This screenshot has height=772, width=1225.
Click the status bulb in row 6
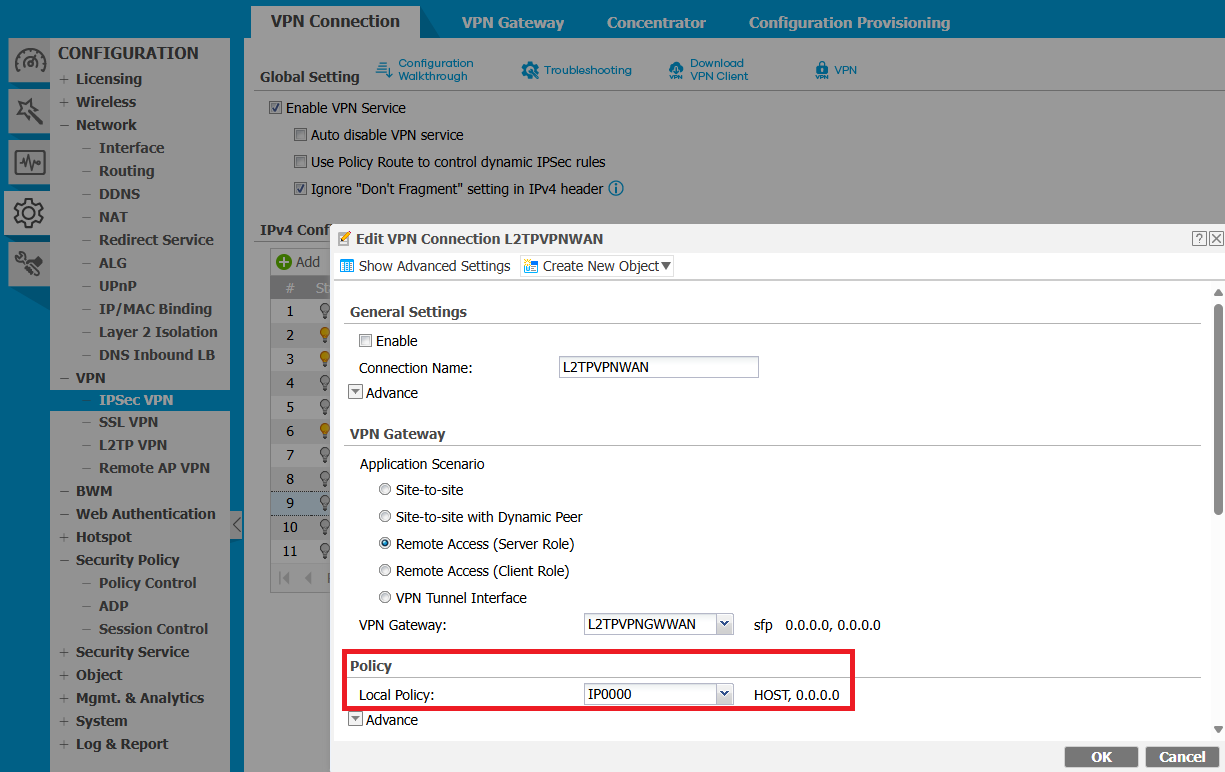[325, 431]
